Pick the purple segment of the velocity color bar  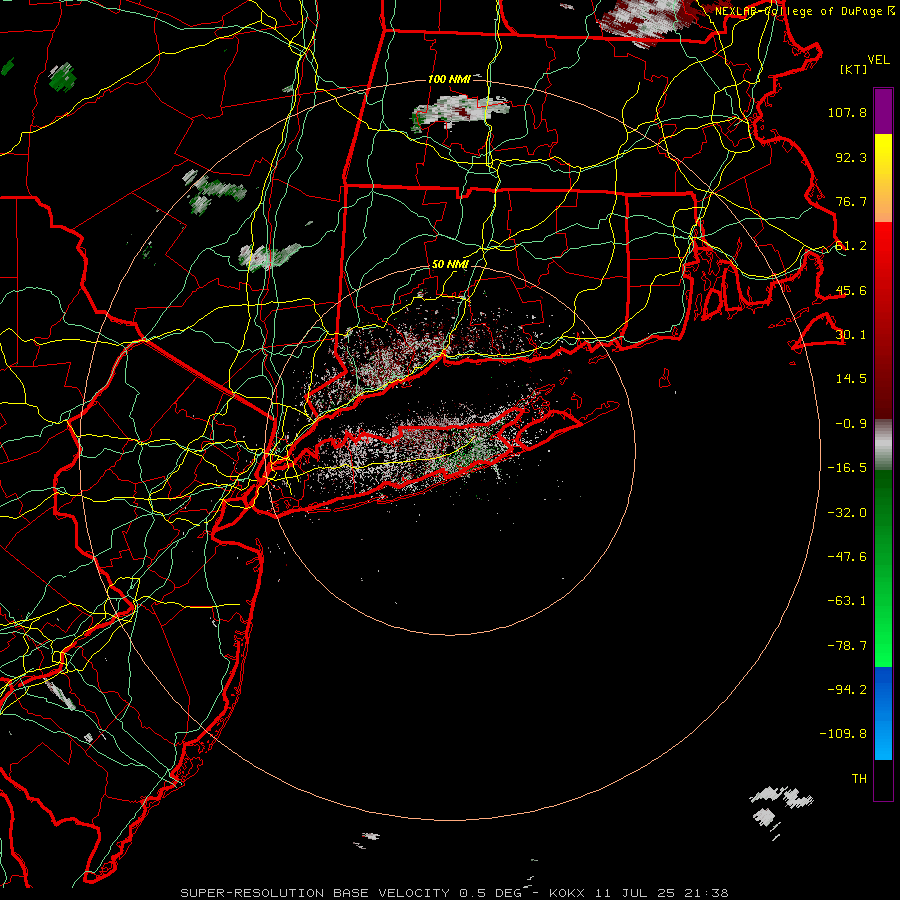pos(883,112)
